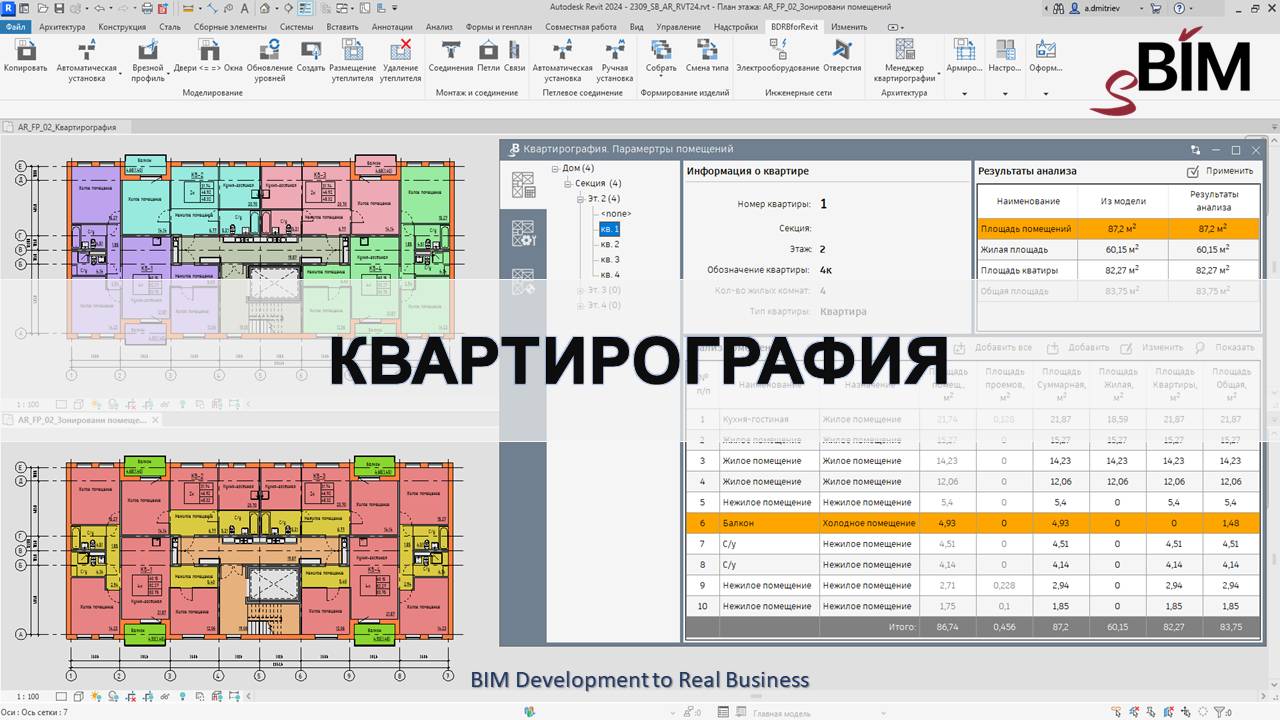Switch to the Архитектура ribbon tab
The width and height of the screenshot is (1280, 720).
(62, 27)
